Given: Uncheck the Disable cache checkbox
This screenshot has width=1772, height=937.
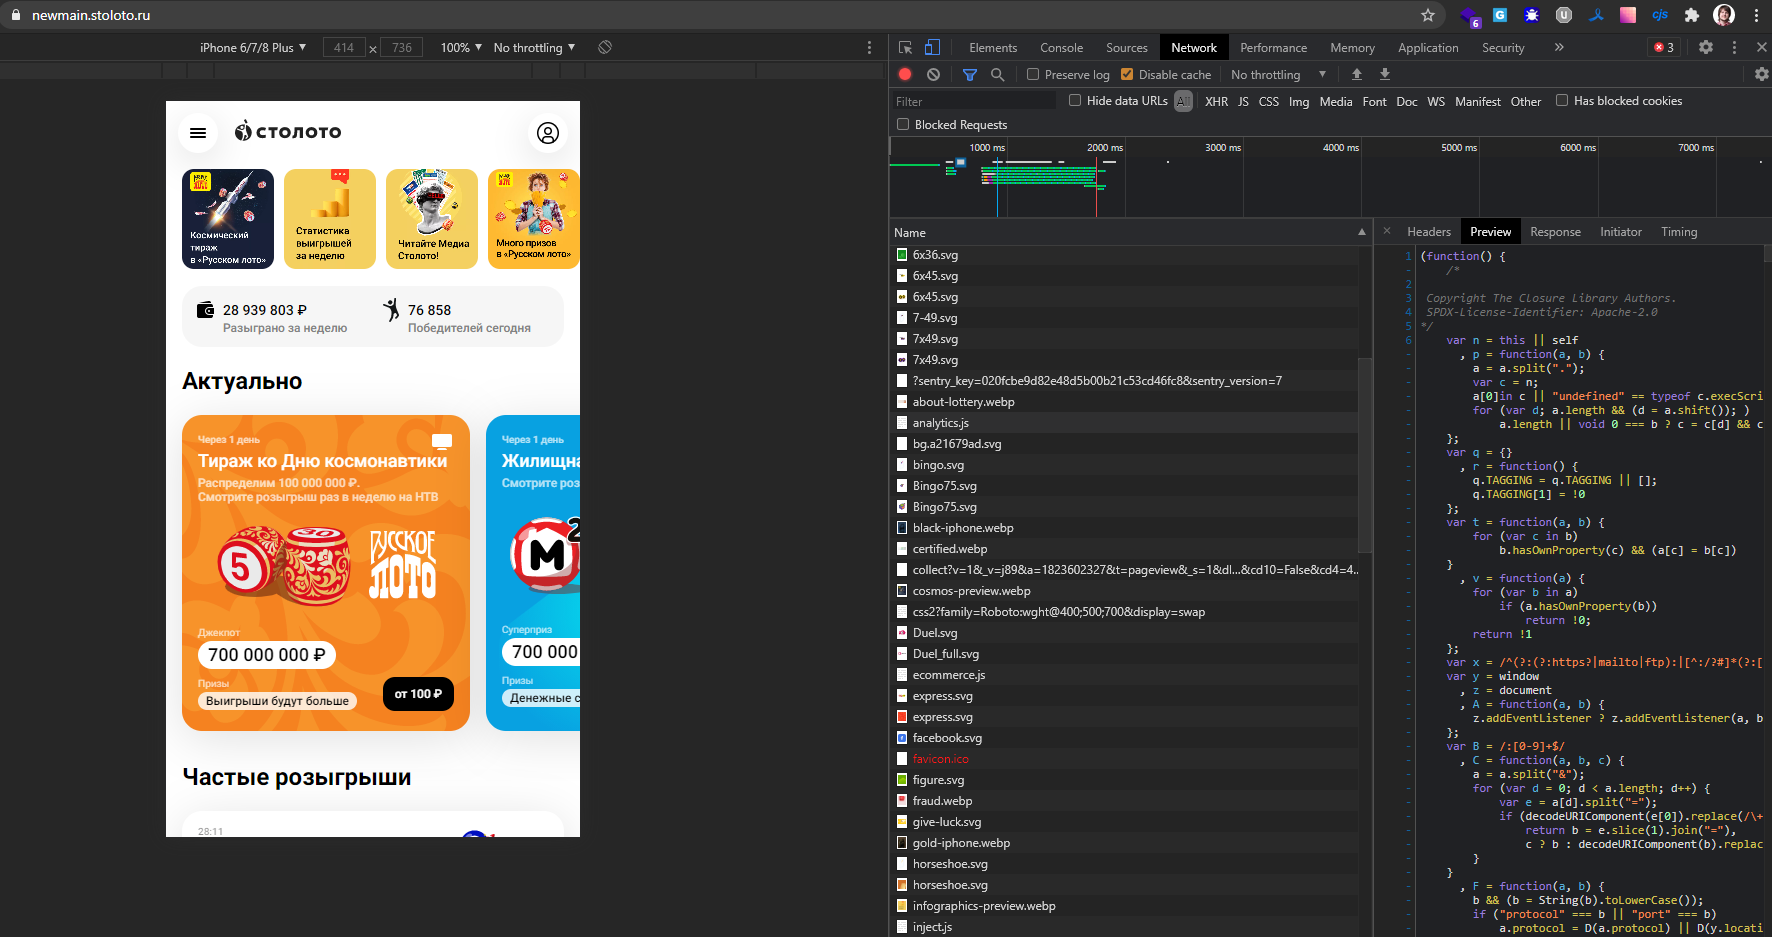Looking at the screenshot, I should tap(1127, 74).
